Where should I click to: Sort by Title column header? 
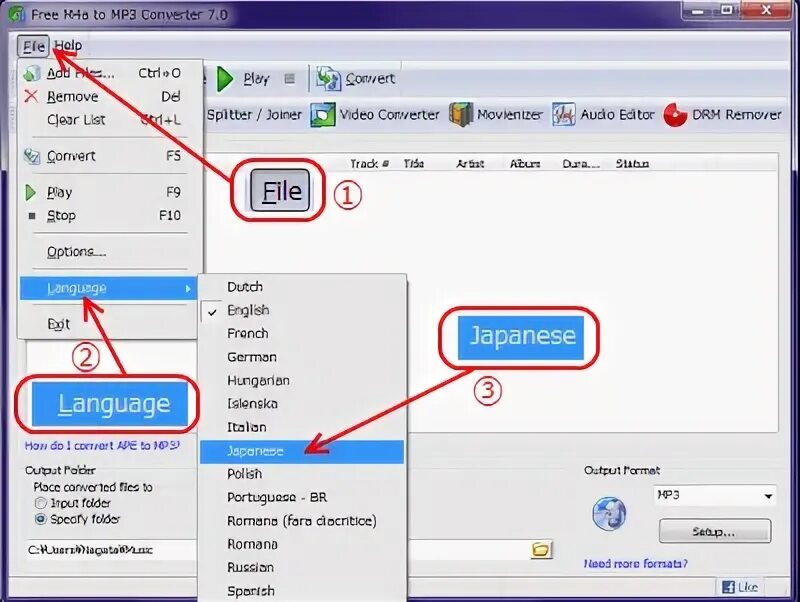click(x=414, y=164)
